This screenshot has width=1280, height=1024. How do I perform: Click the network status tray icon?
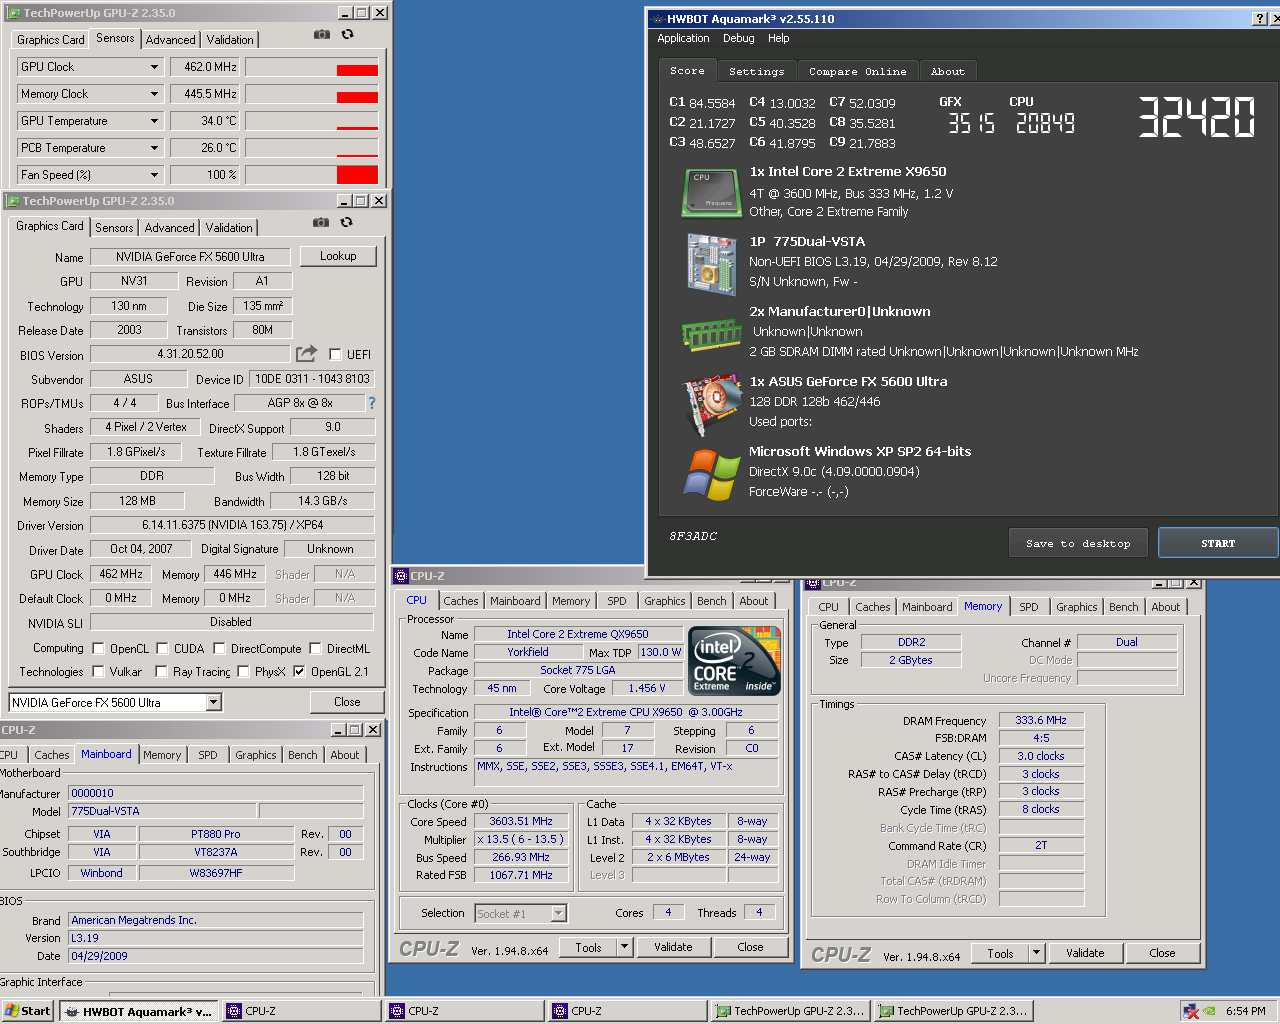1191,1011
